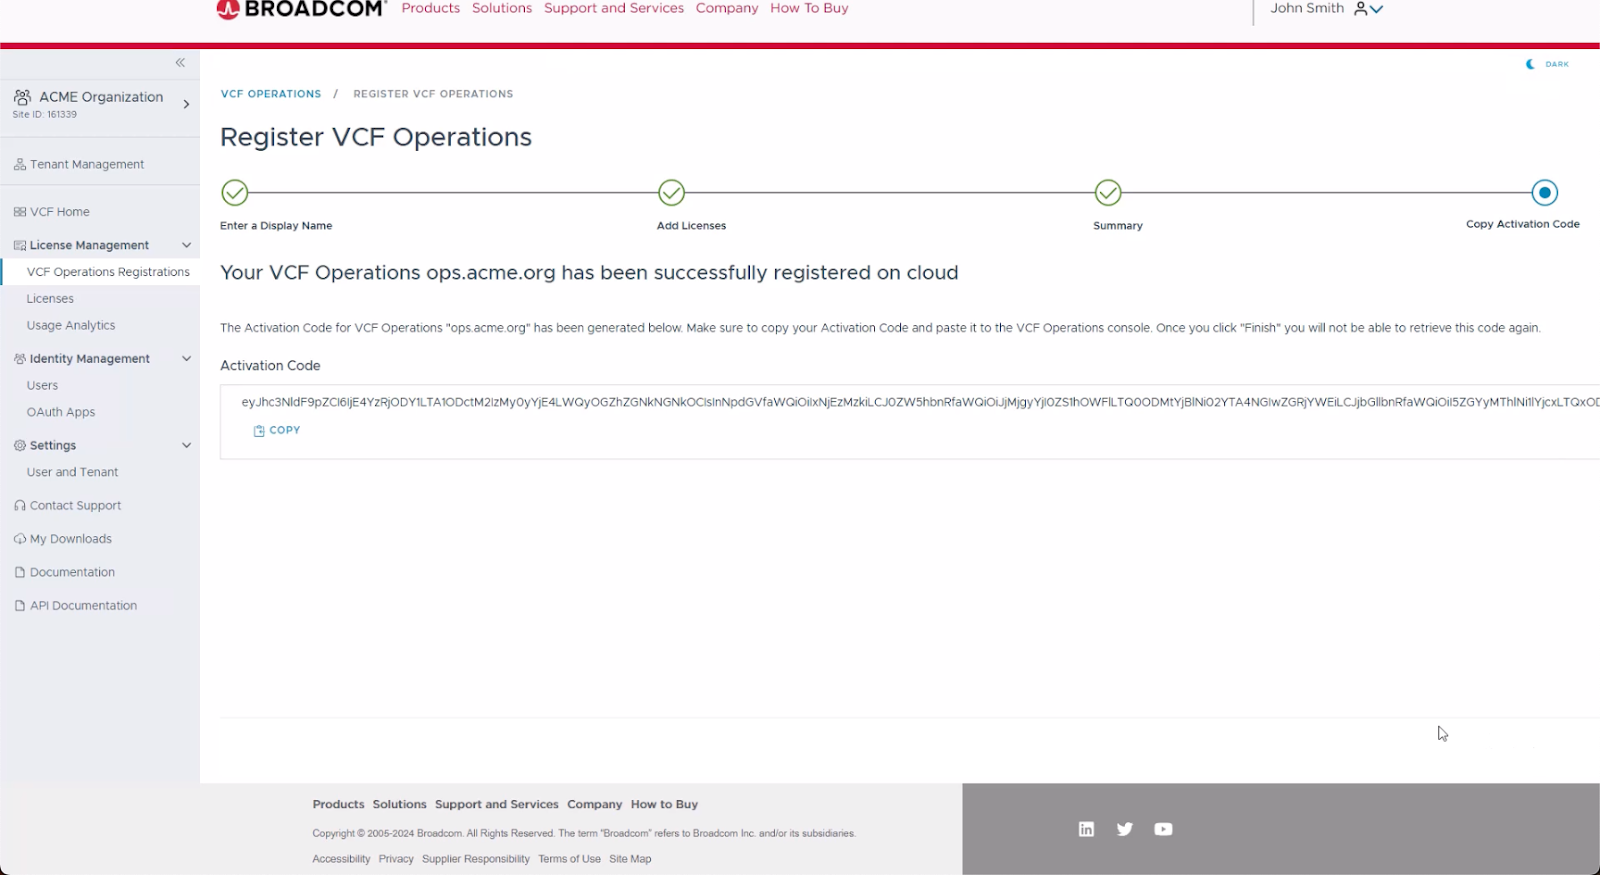
Task: Click Register VCF Operations page heading
Action: (x=376, y=137)
